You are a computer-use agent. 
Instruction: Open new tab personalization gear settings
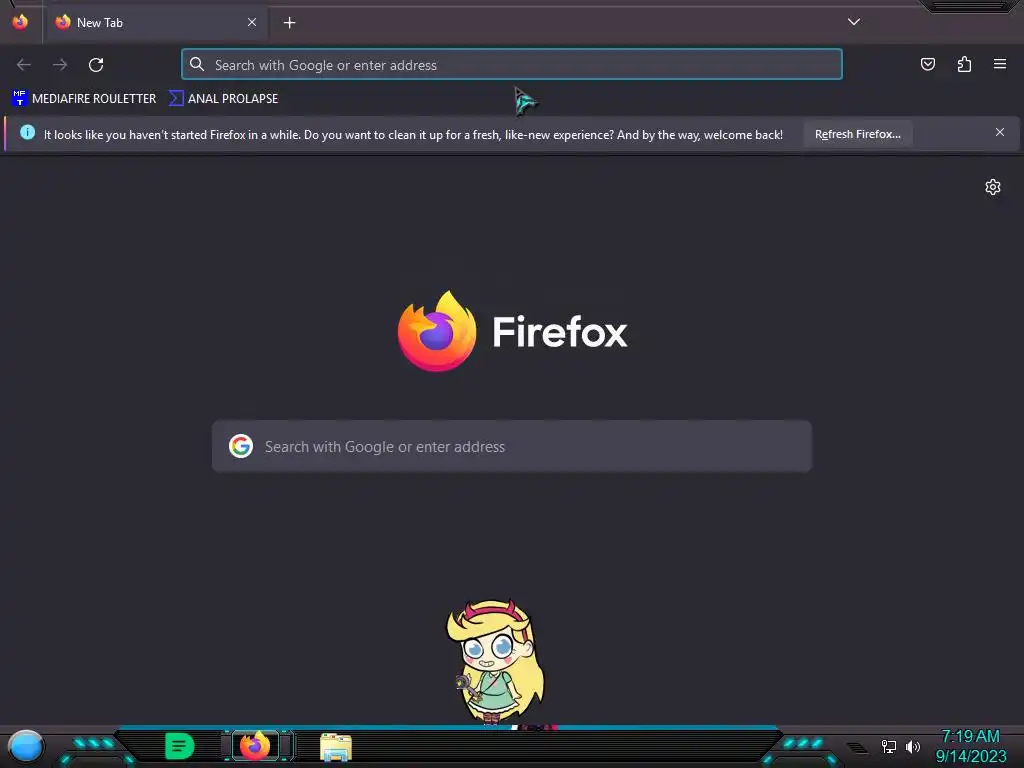coord(993,187)
